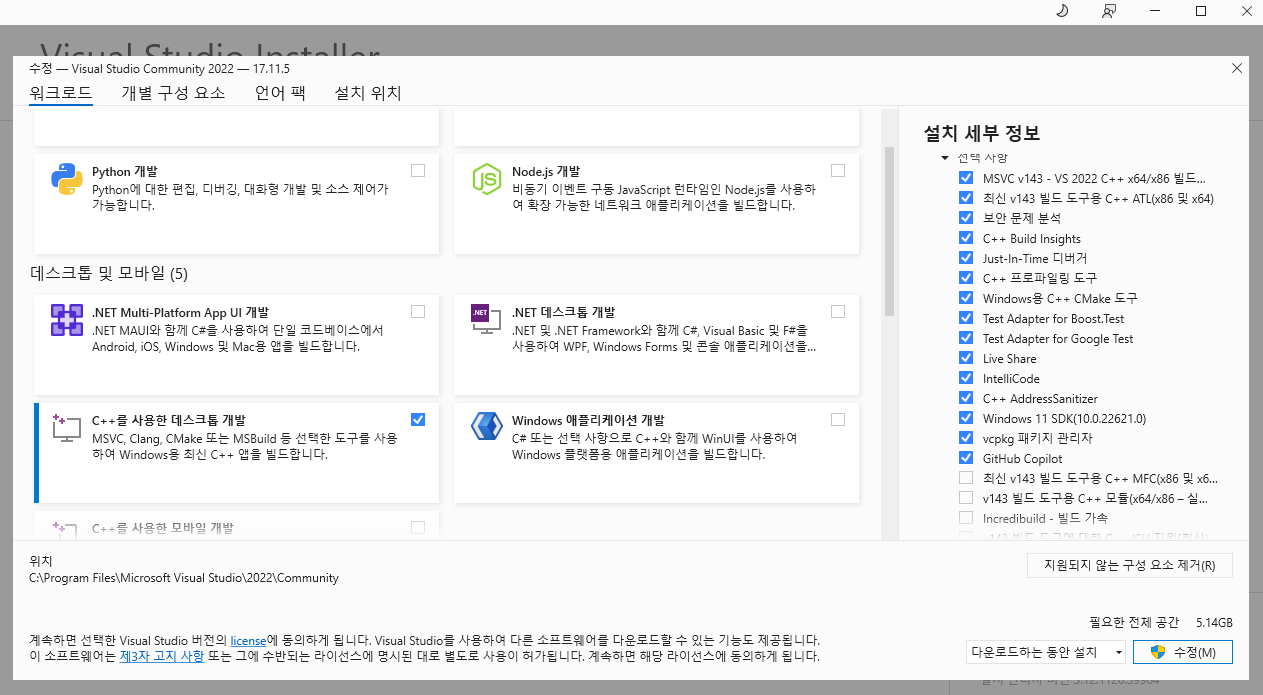Check the Node.js 개발 workload checkbox
The height and width of the screenshot is (695, 1263).
coord(838,170)
